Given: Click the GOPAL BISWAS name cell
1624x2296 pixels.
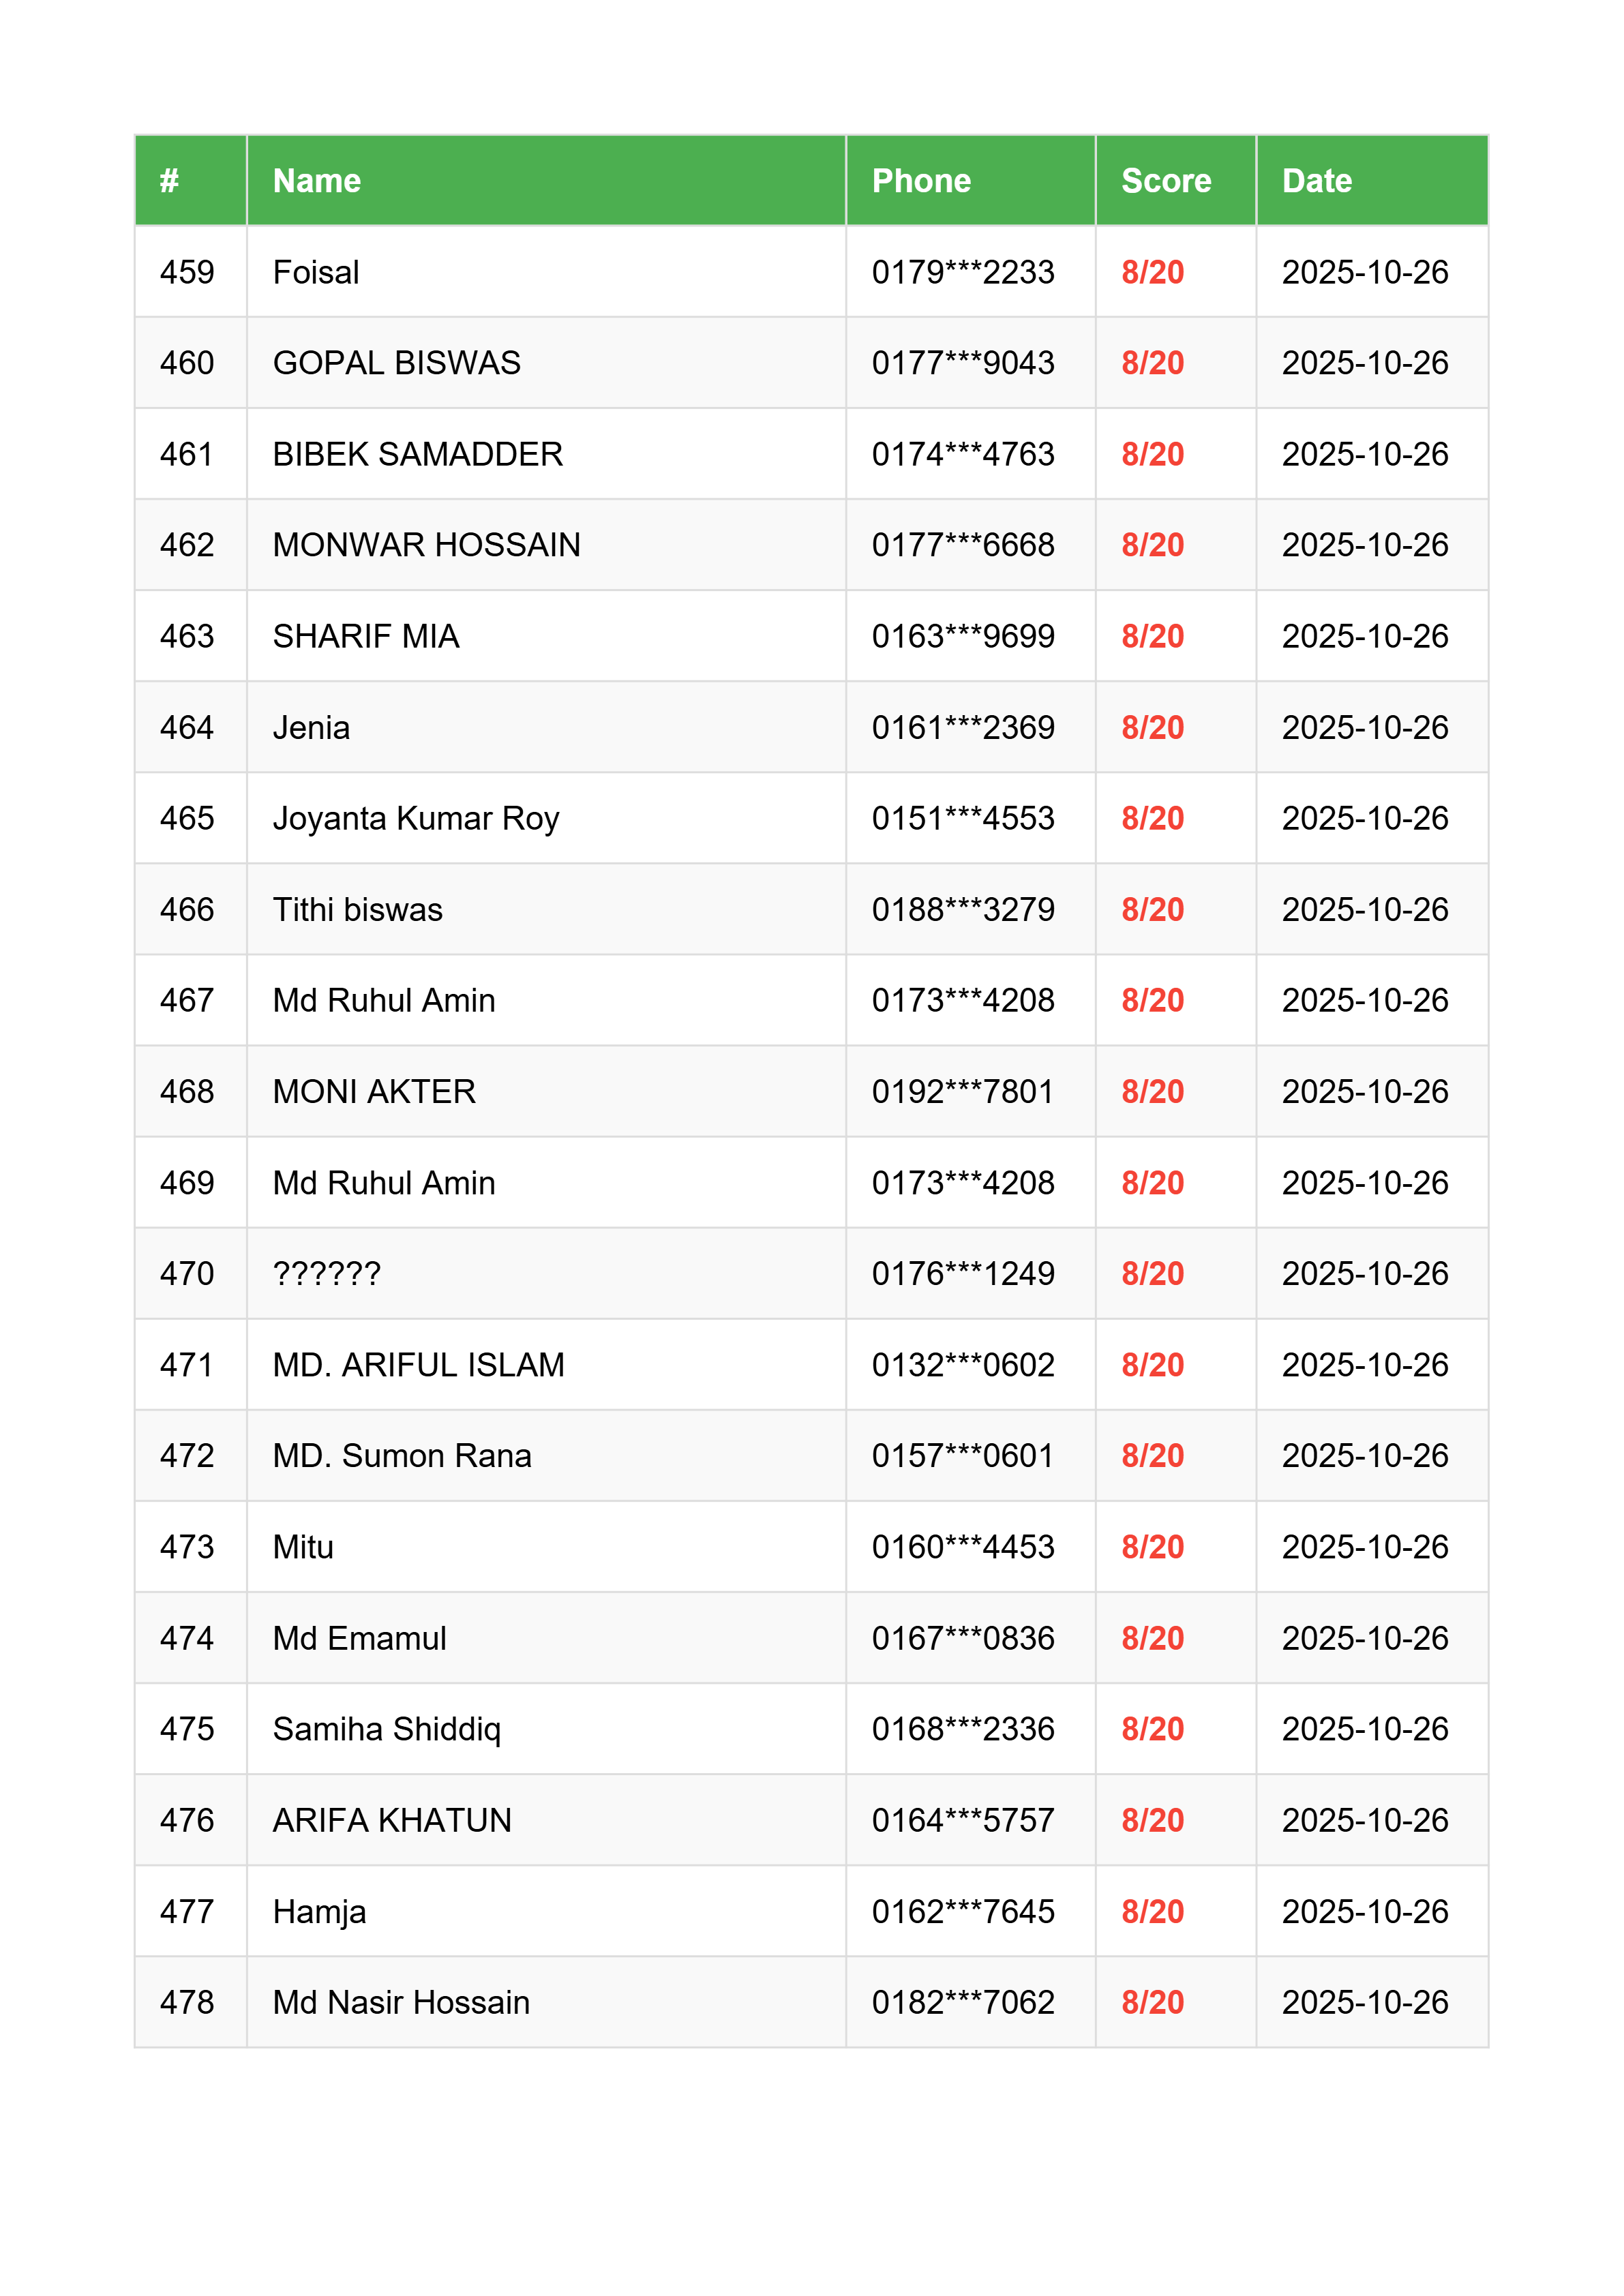Looking at the screenshot, I should tap(396, 363).
